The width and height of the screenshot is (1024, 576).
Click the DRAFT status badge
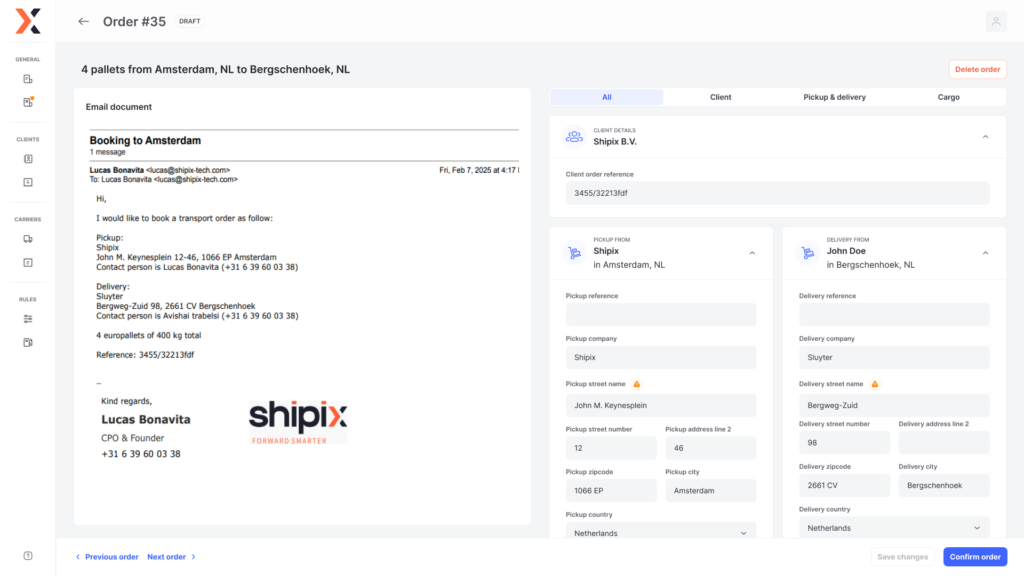coord(189,22)
